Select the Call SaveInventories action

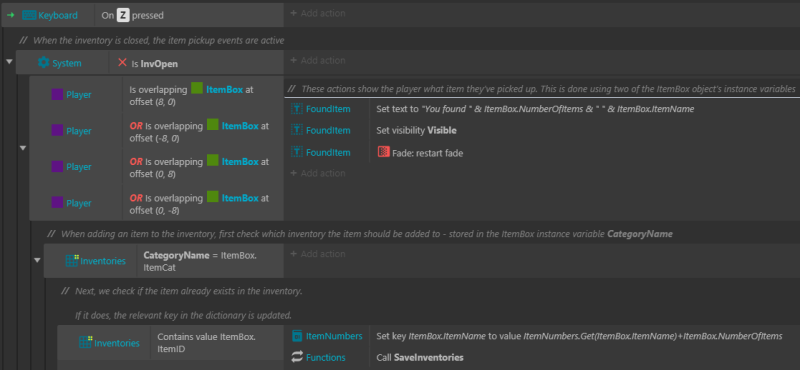[x=420, y=357]
